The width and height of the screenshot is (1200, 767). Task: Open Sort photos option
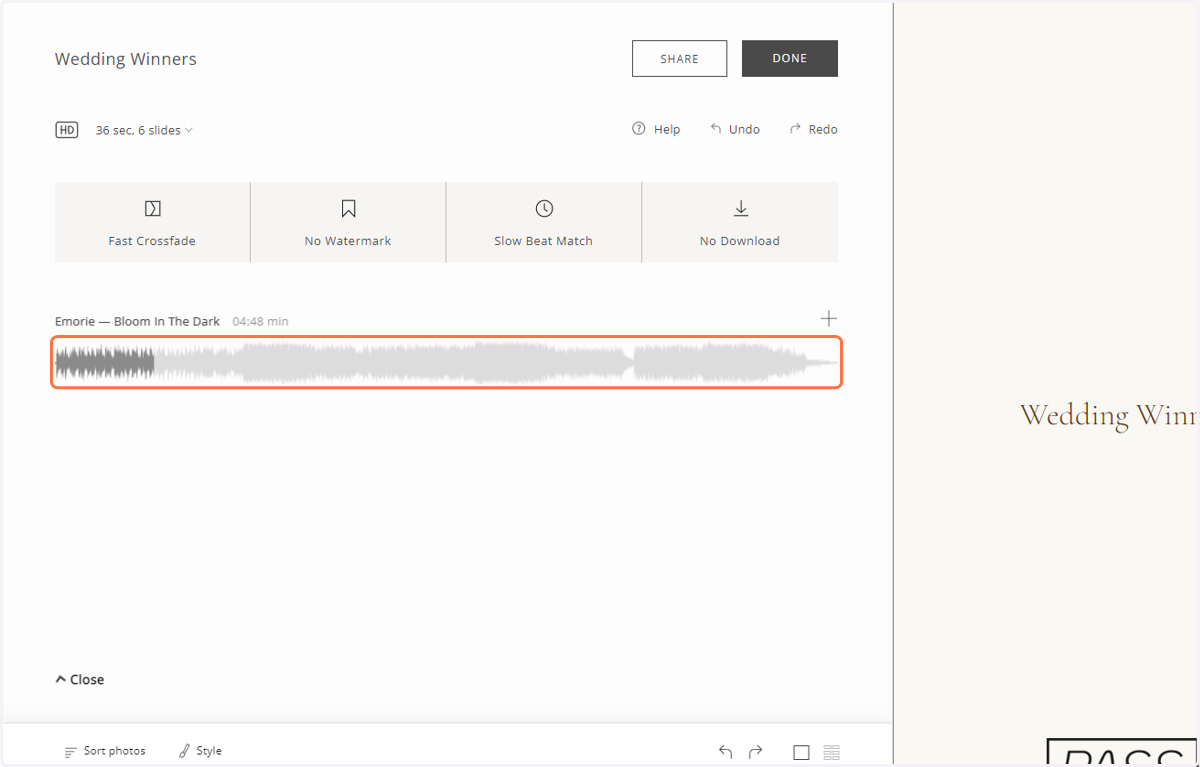[x=105, y=751]
